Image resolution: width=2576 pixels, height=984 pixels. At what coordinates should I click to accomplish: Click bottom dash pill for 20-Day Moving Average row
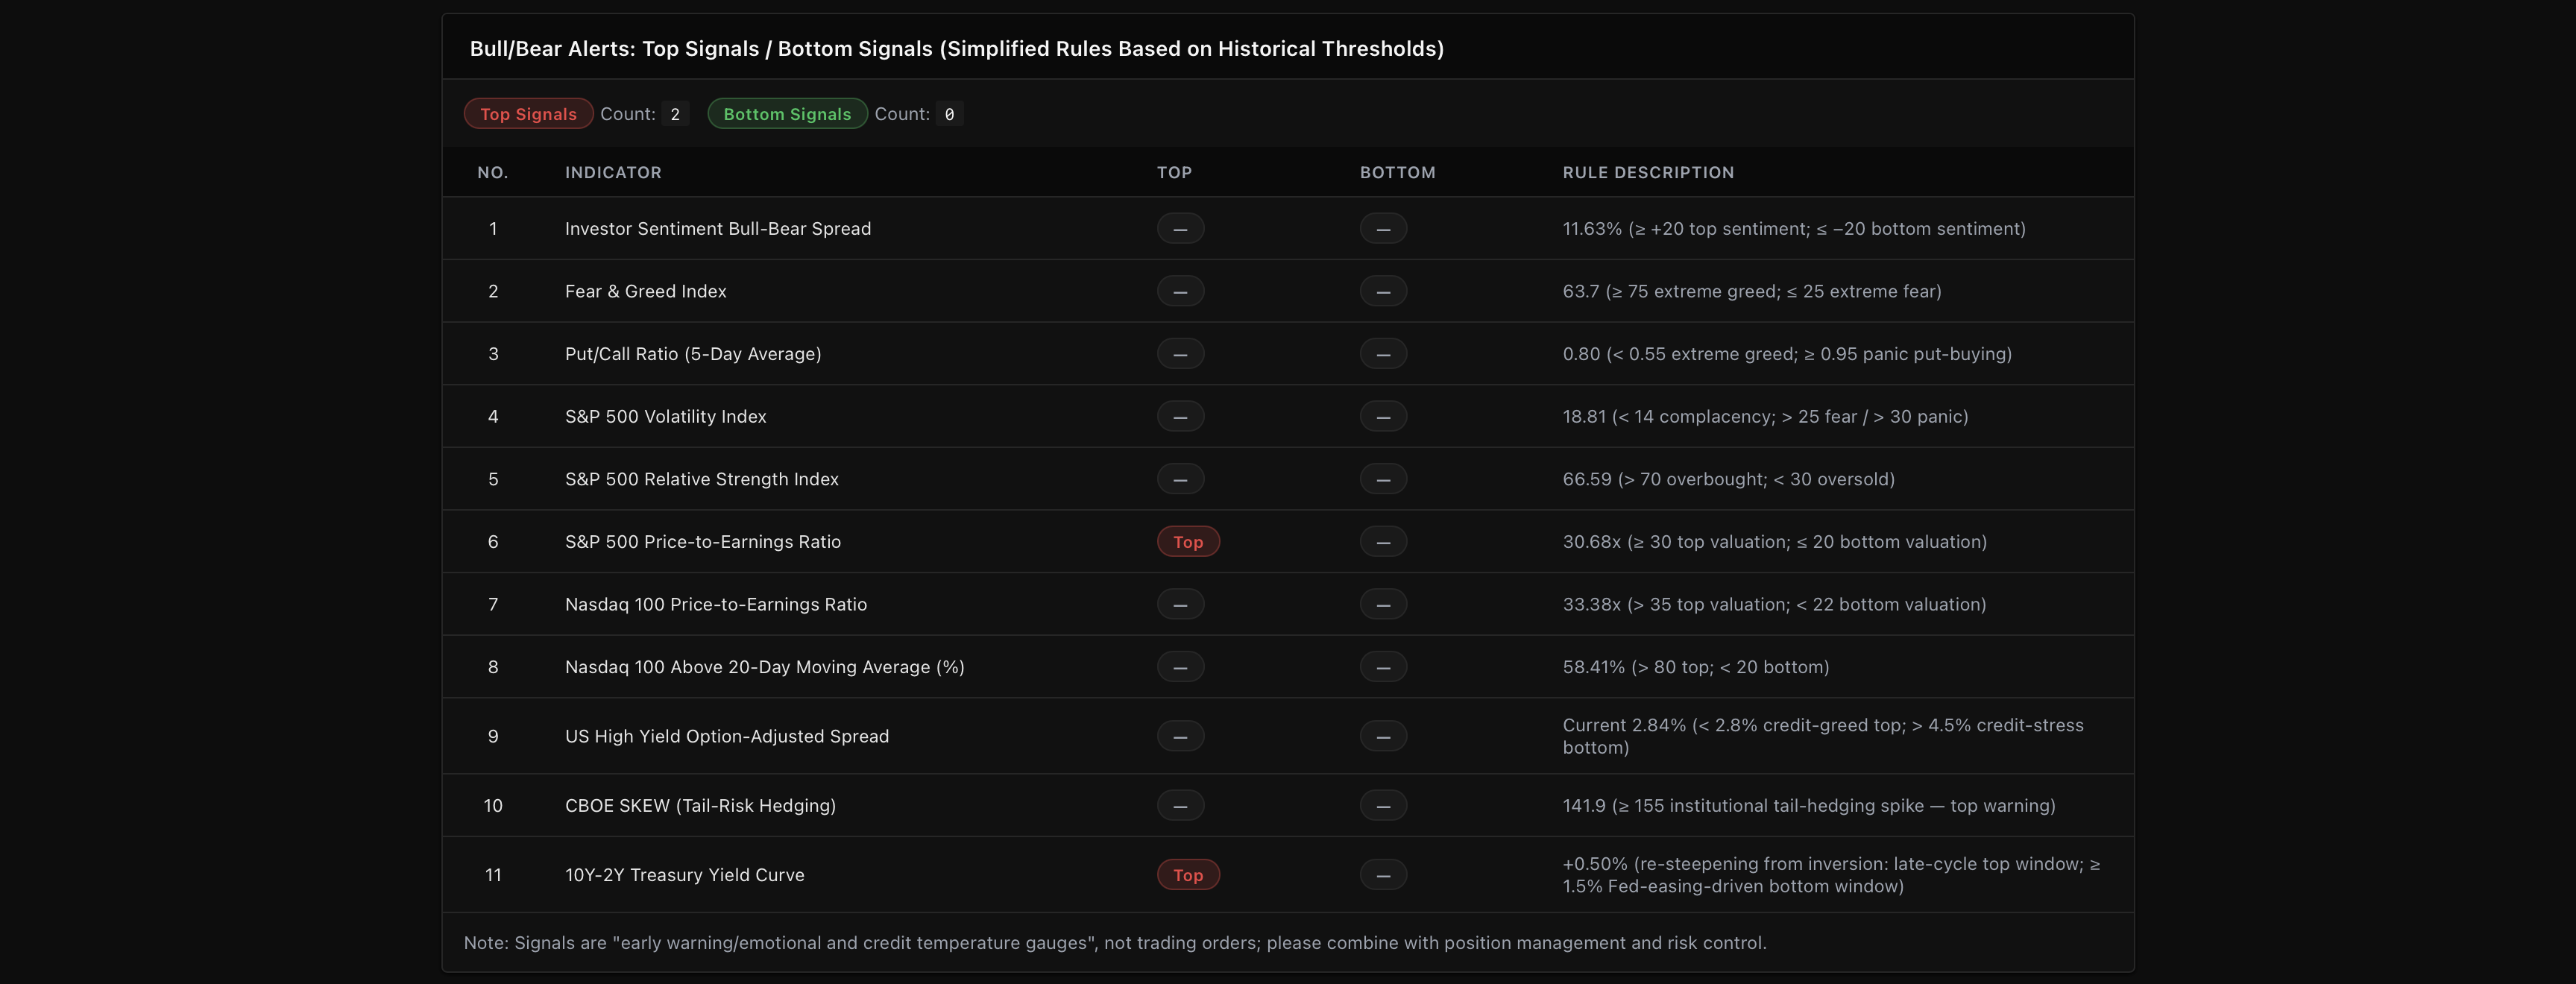pos(1383,667)
